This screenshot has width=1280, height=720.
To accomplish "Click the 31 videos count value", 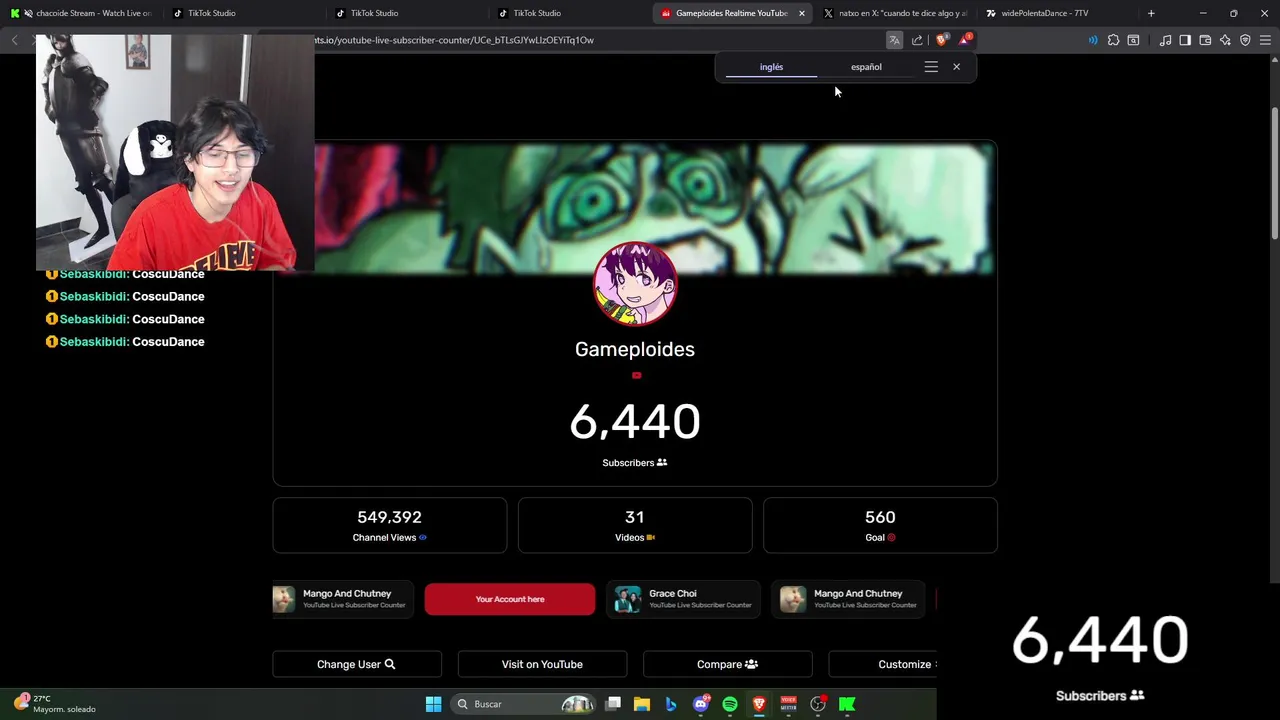I will point(635,517).
